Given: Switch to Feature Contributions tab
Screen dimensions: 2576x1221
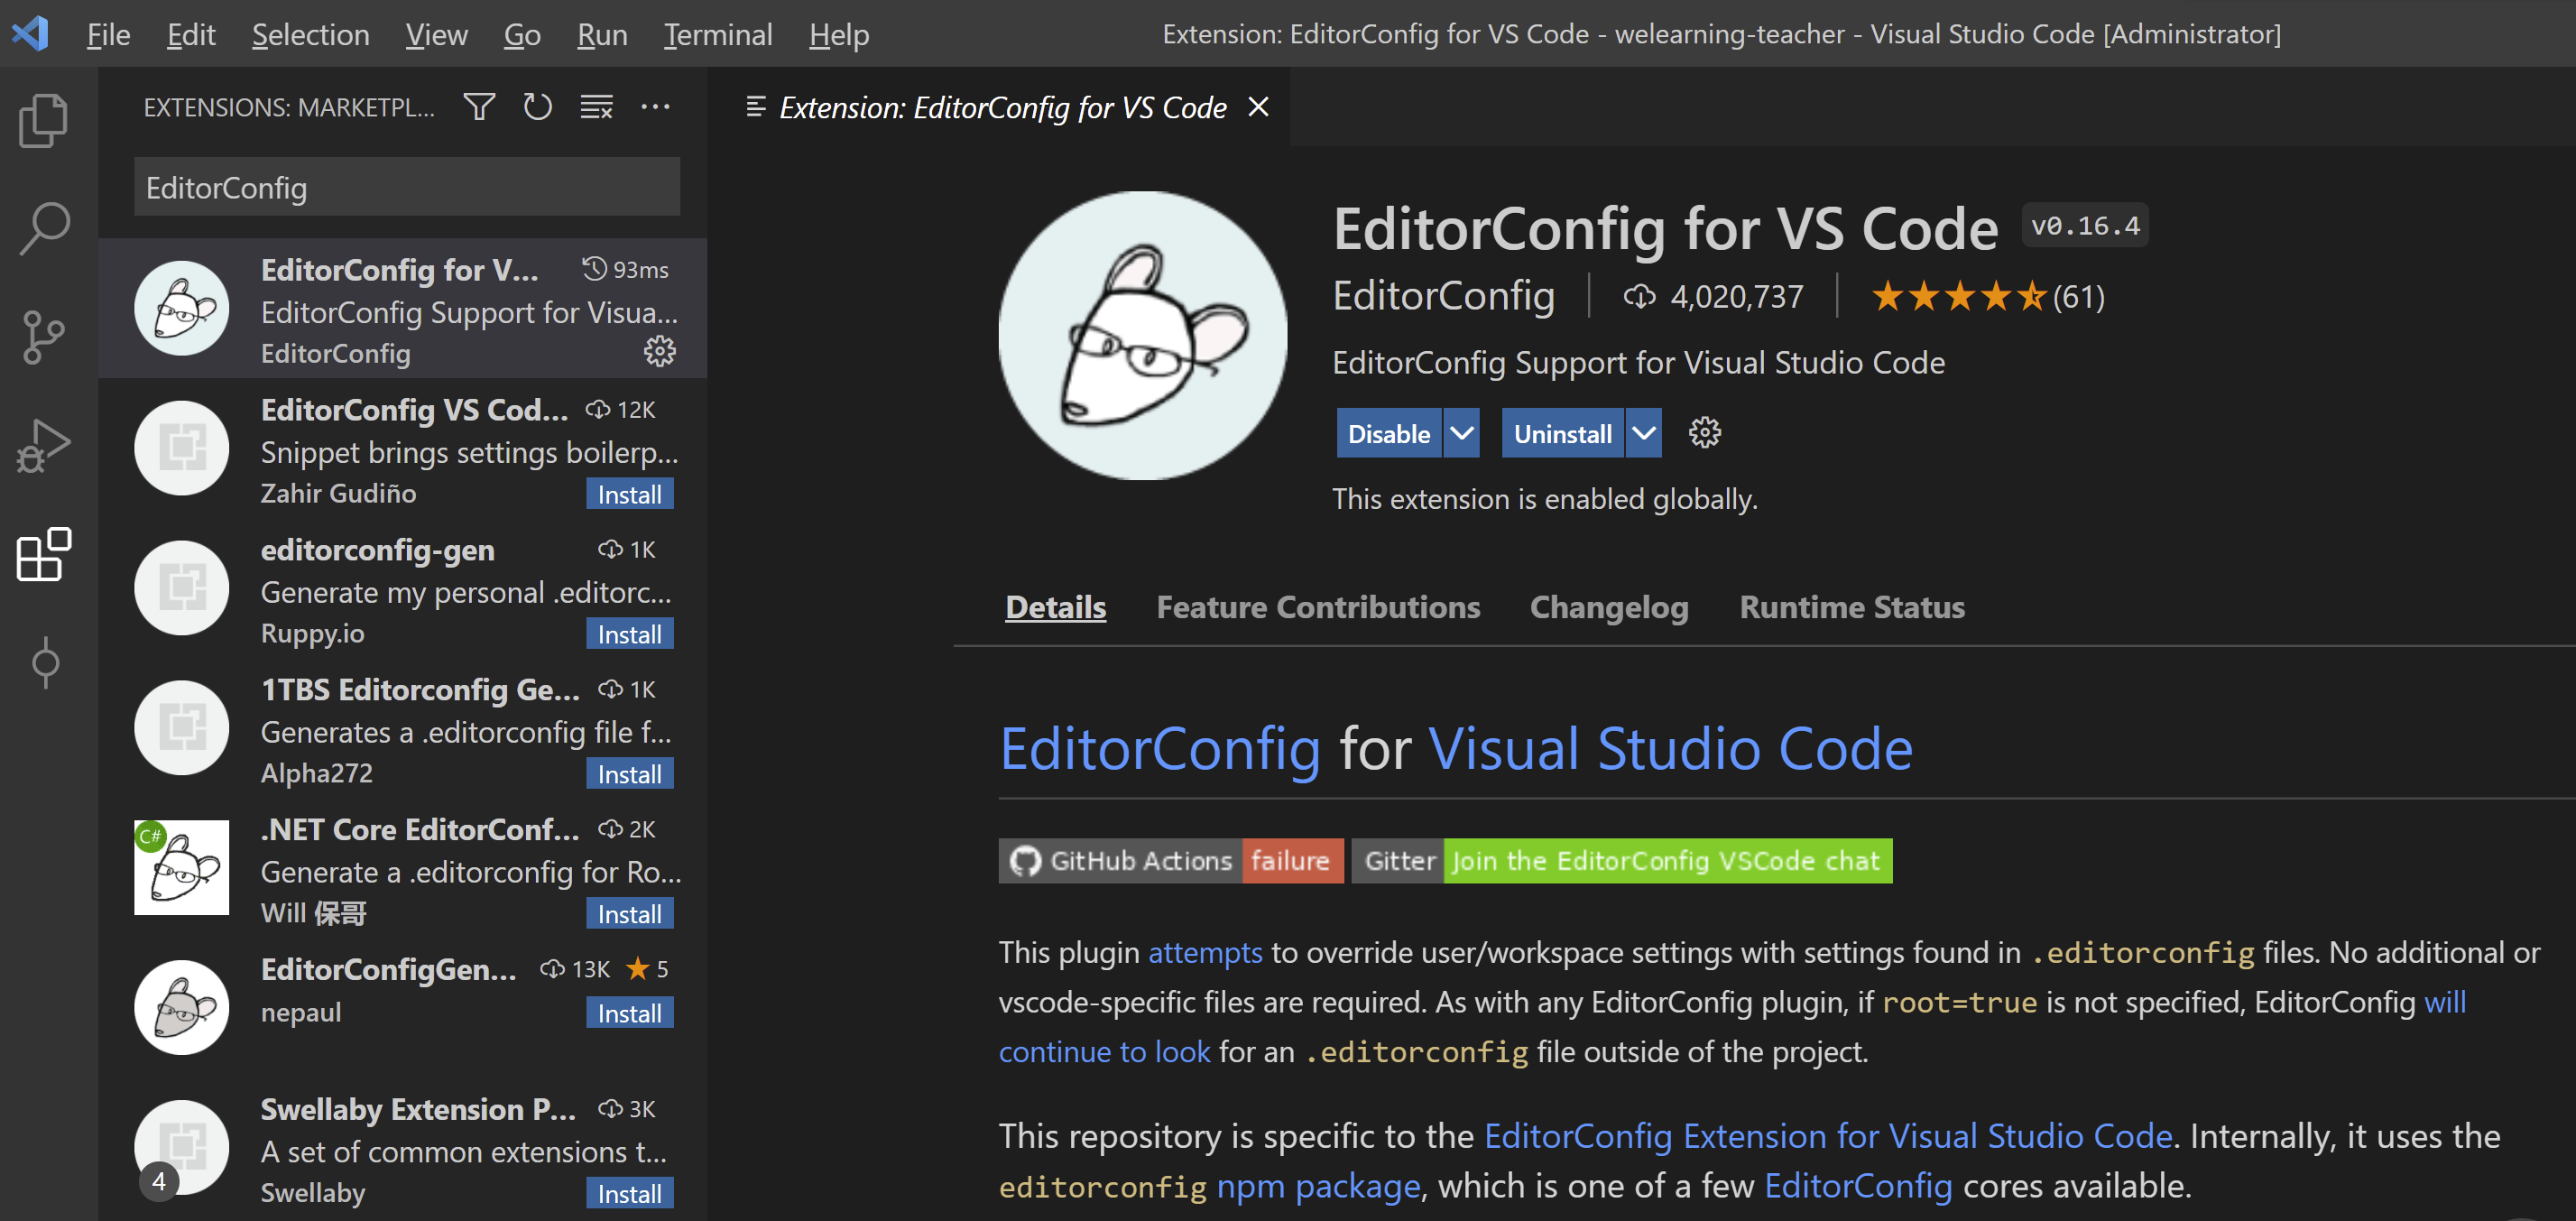Looking at the screenshot, I should [x=1318, y=607].
